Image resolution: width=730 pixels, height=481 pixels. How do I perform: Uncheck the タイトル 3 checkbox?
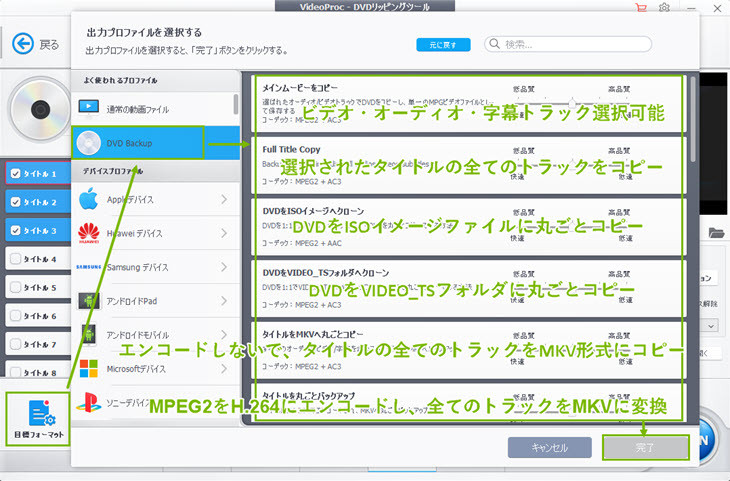tap(15, 230)
